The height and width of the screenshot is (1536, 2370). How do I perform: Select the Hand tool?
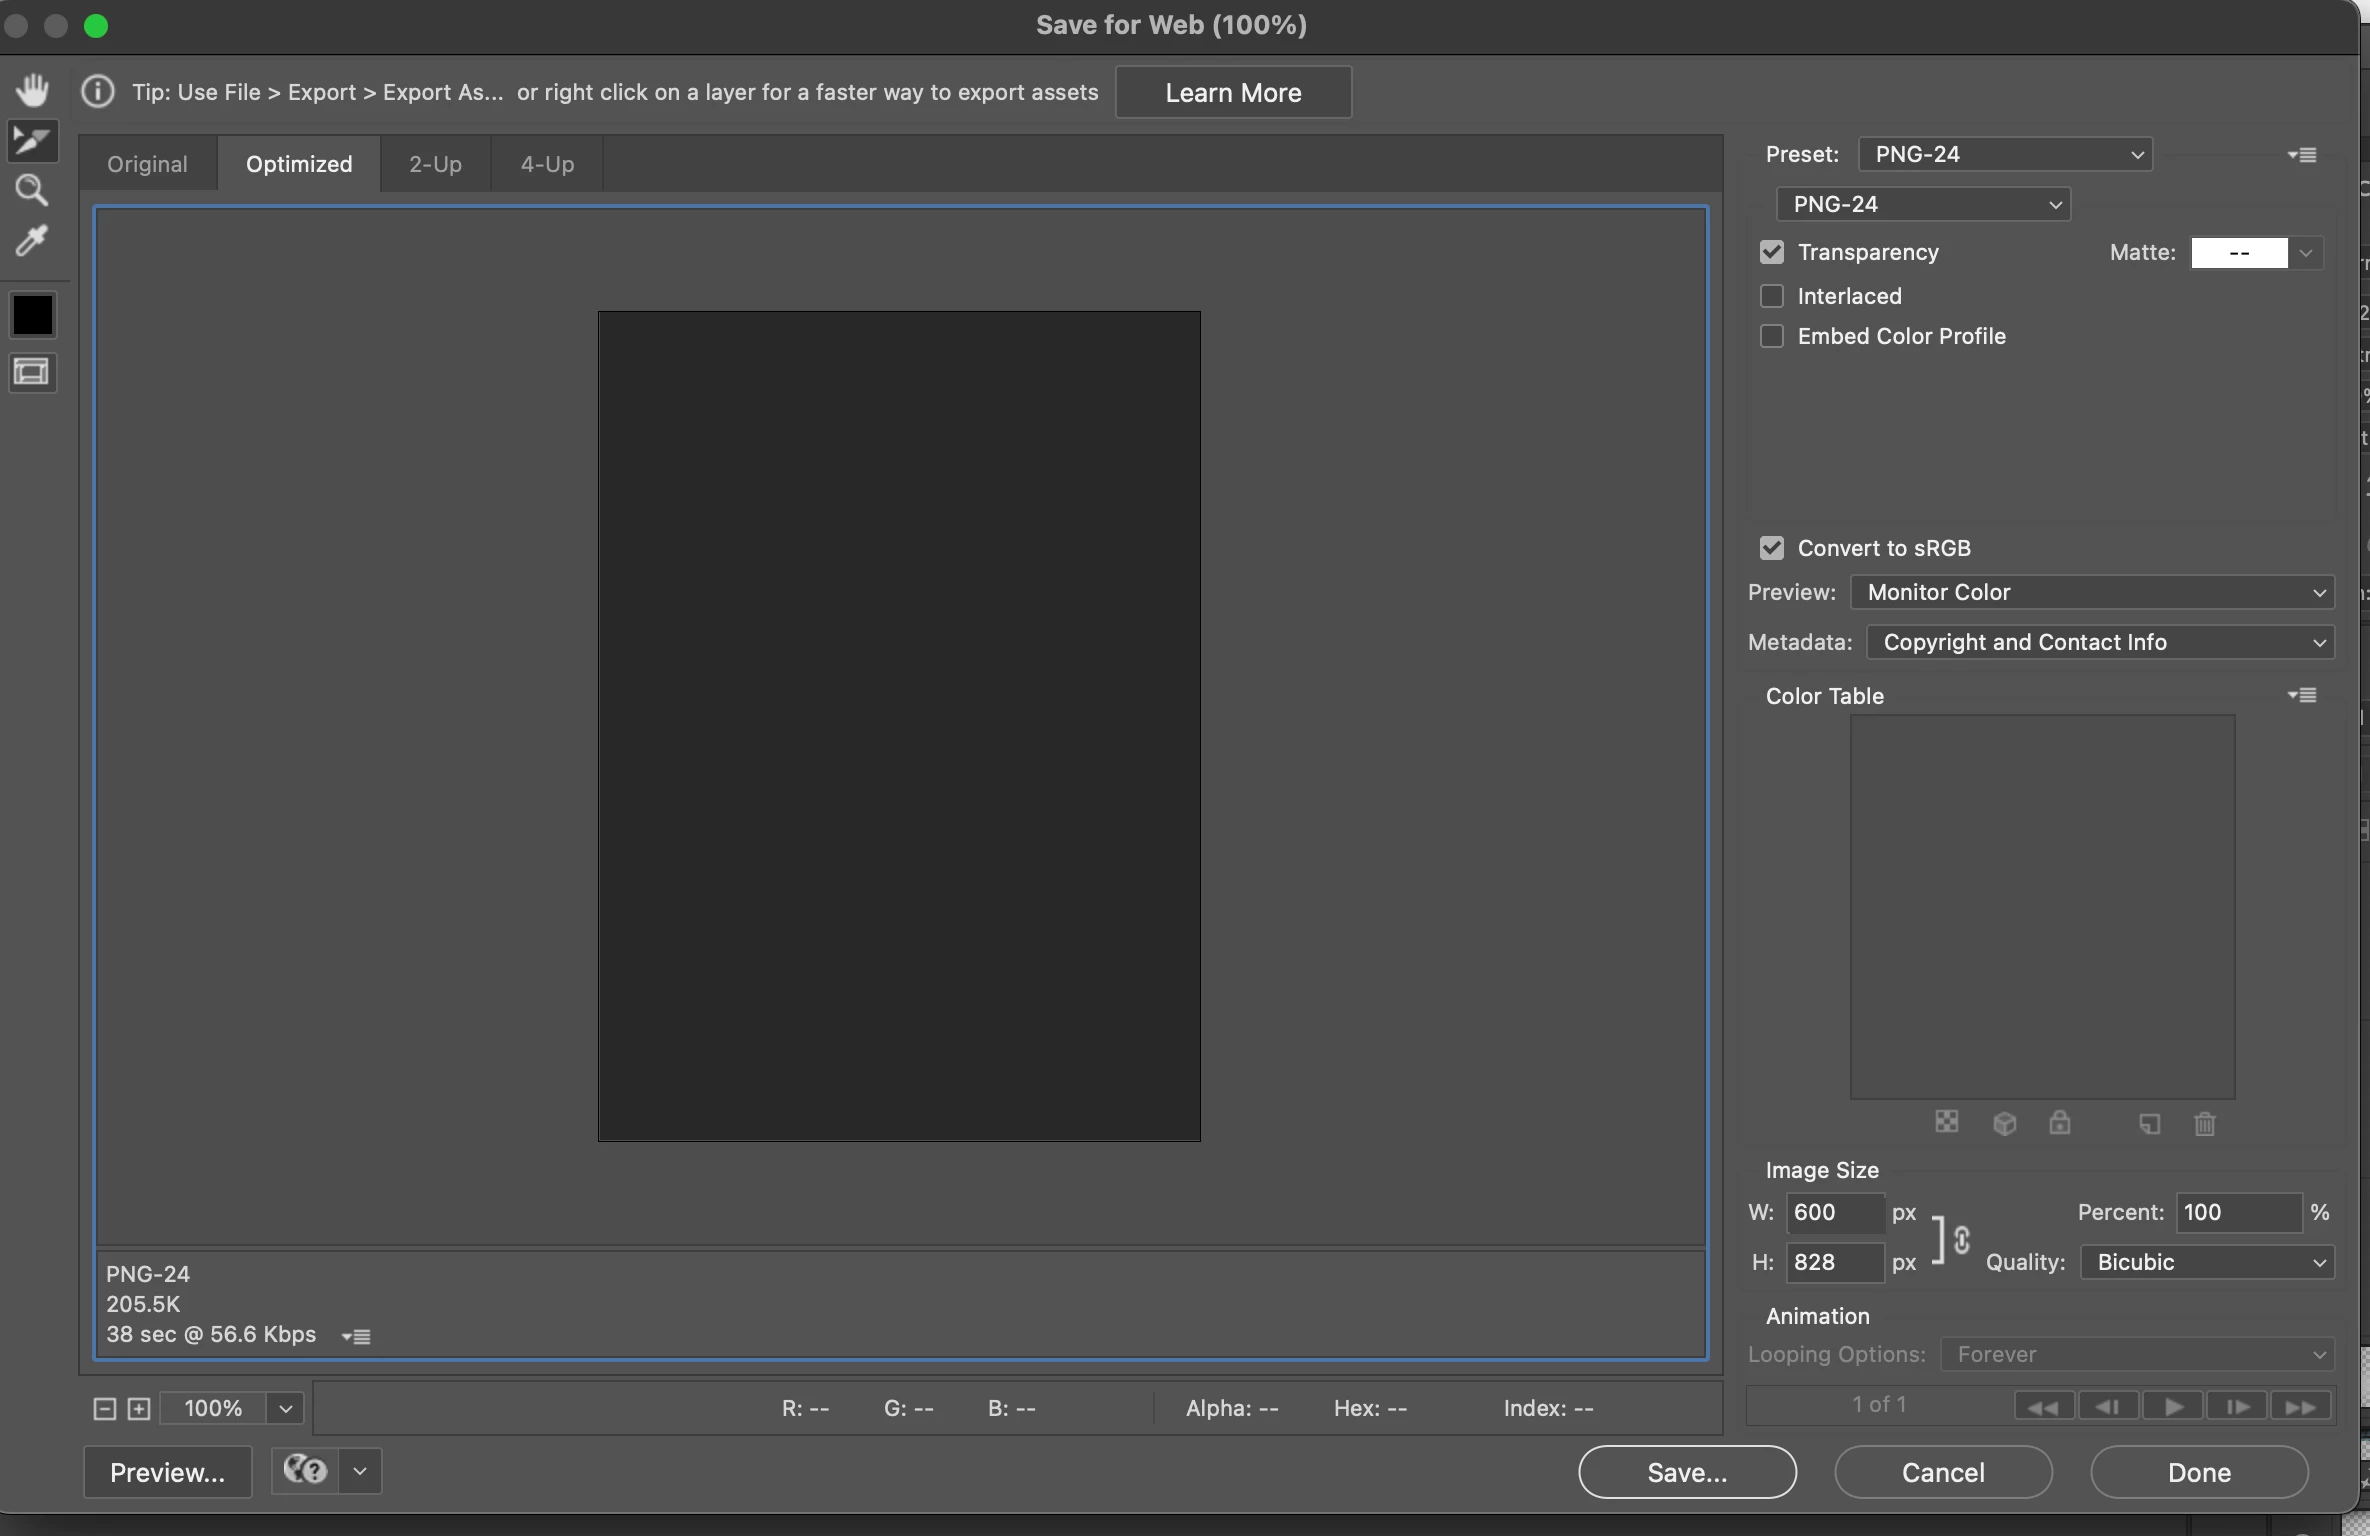point(32,90)
